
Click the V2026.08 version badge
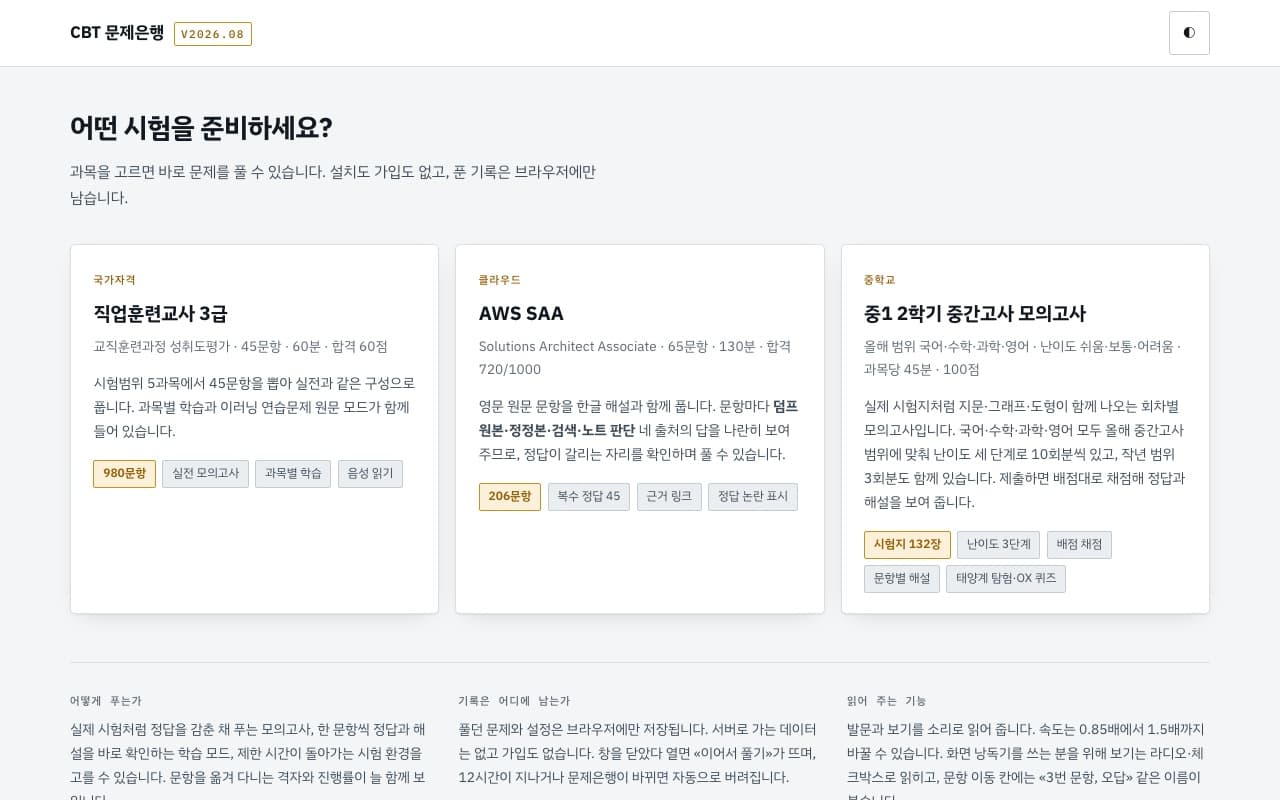coord(213,34)
